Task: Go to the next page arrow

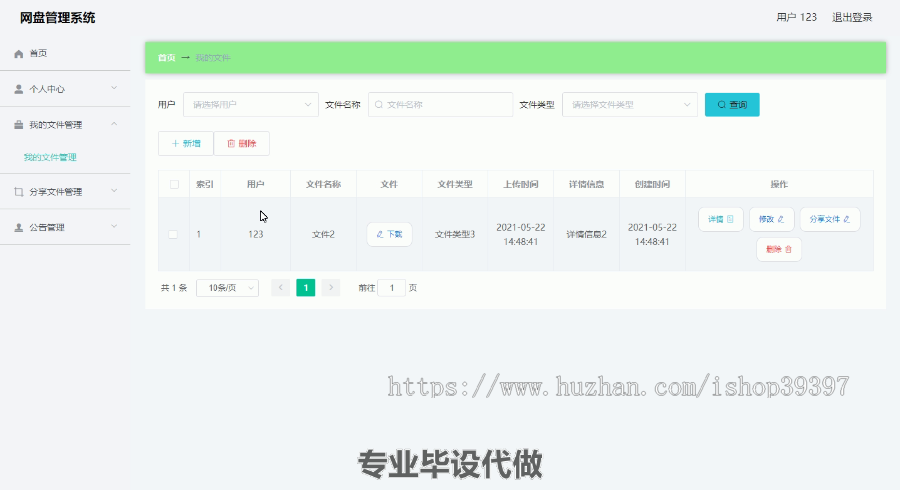Action: point(331,287)
